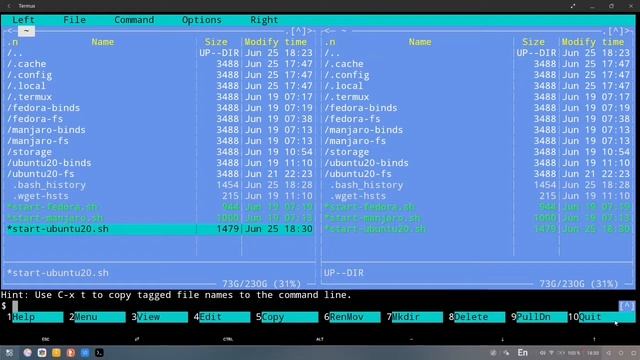640x360 pixels.
Task: Select highlighted *start-ubuntu20.sh row in left panel
Action: click(160, 229)
